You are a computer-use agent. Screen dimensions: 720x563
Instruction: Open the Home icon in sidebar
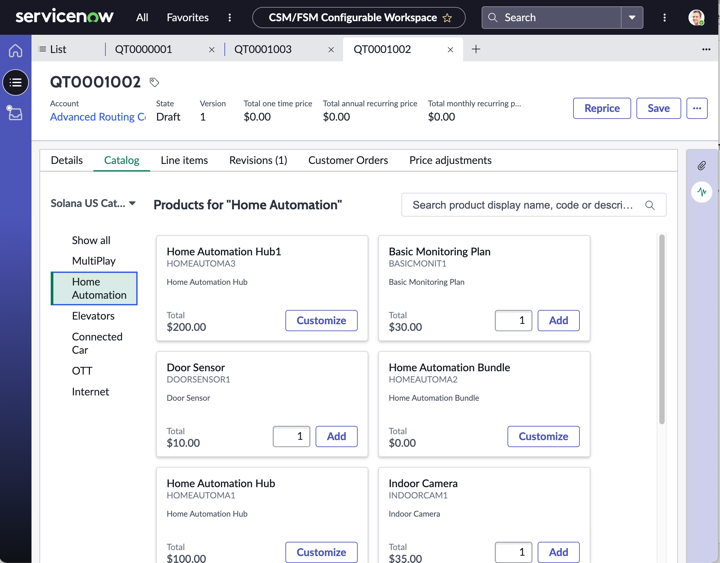pos(16,51)
